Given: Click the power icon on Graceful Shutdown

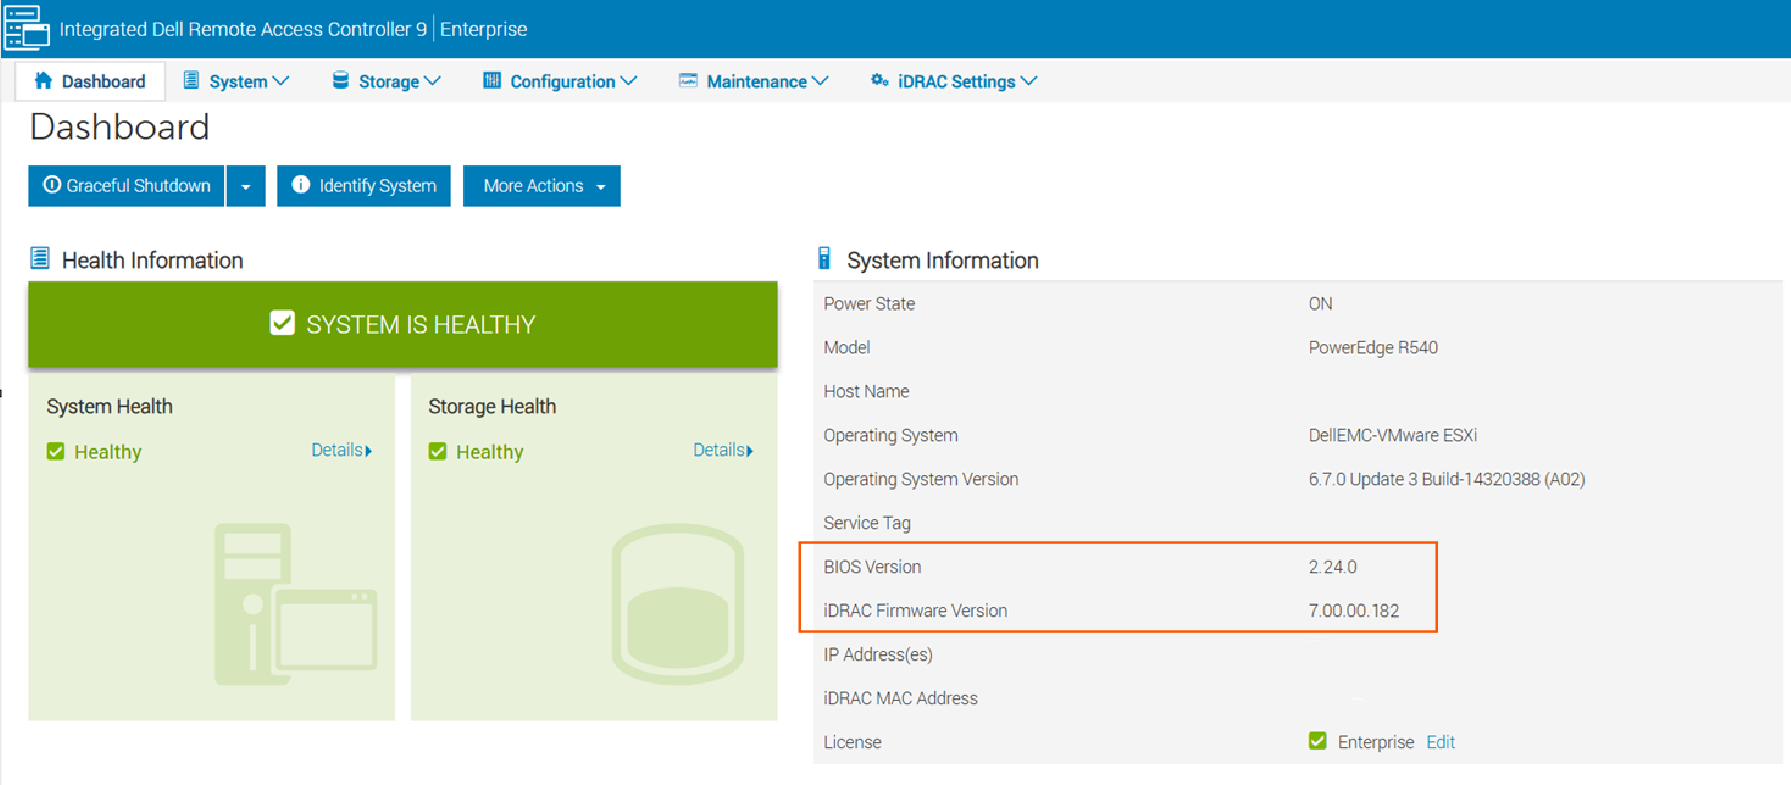Looking at the screenshot, I should click(52, 185).
